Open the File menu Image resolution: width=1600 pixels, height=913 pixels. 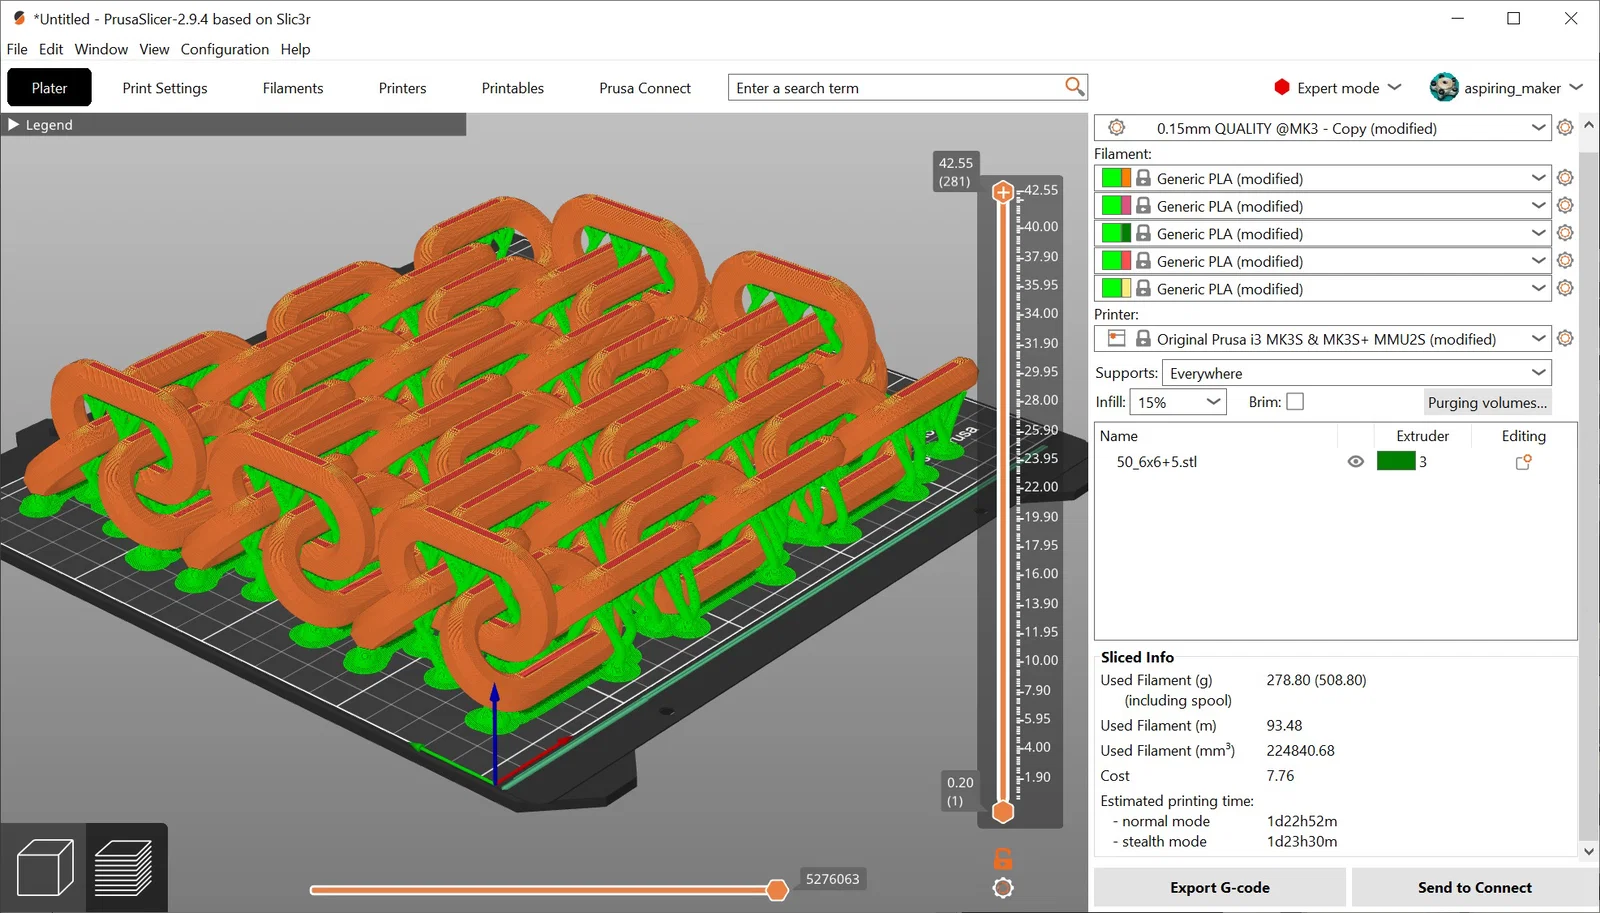(17, 49)
